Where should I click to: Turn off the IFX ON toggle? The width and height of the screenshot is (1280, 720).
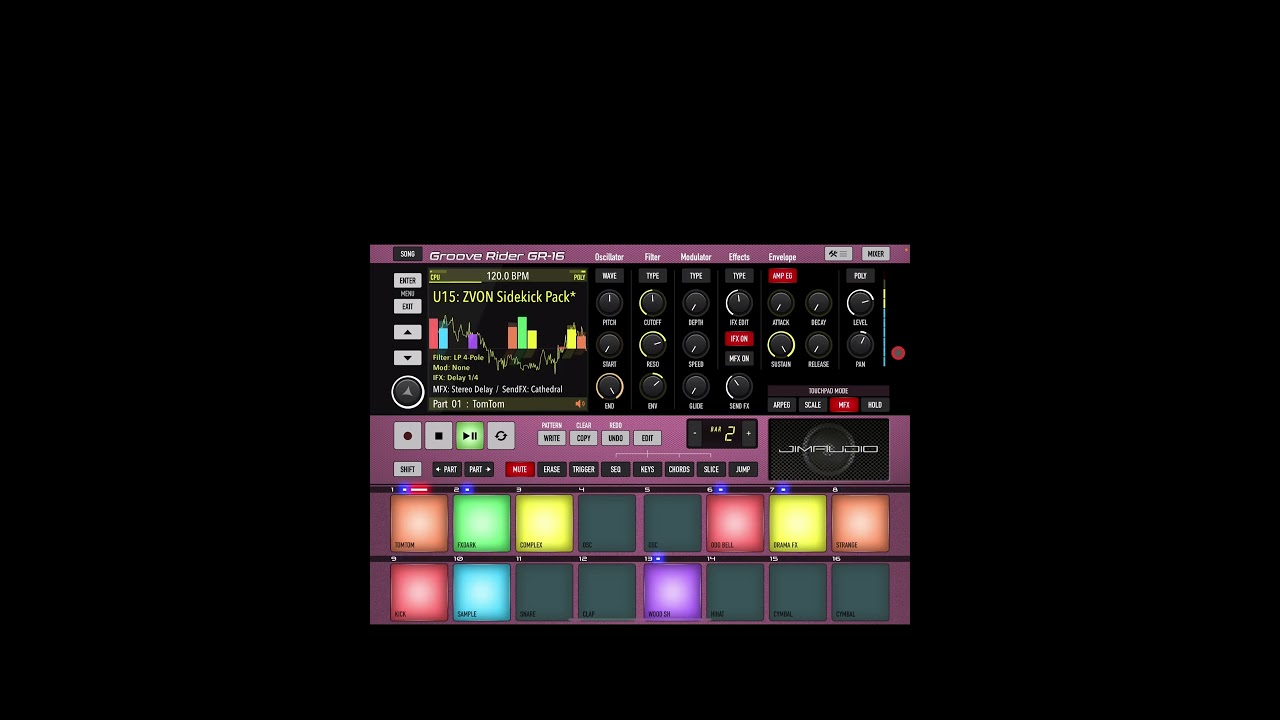(739, 339)
